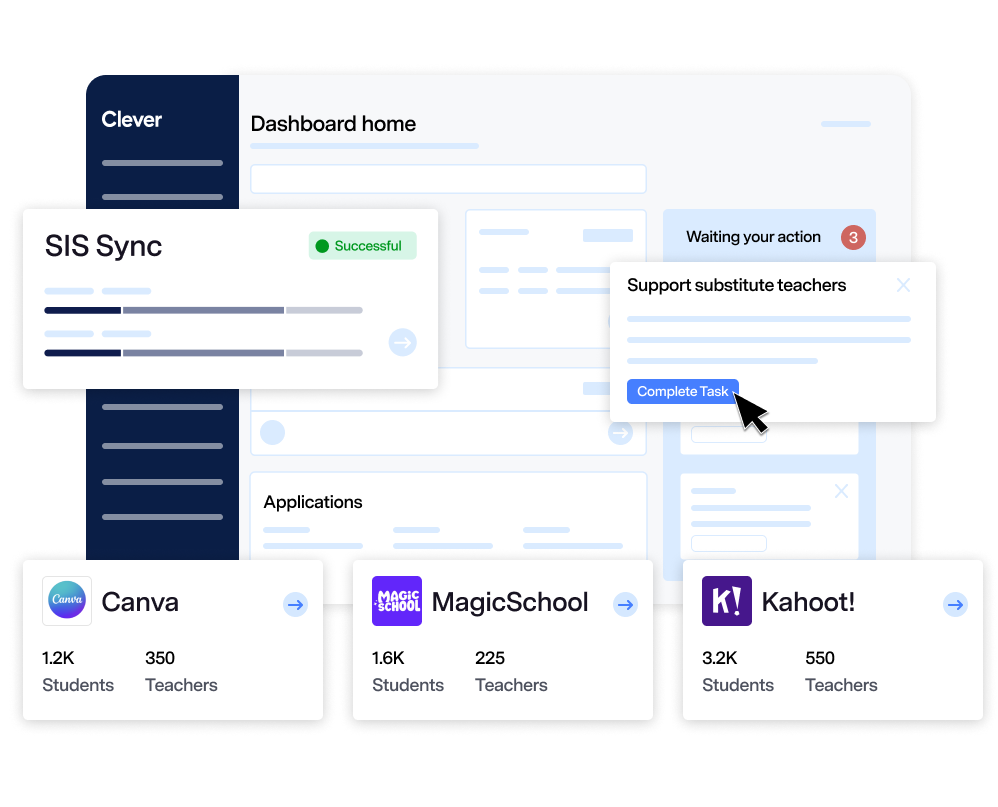Click the Kahoot! app logo icon

727,601
